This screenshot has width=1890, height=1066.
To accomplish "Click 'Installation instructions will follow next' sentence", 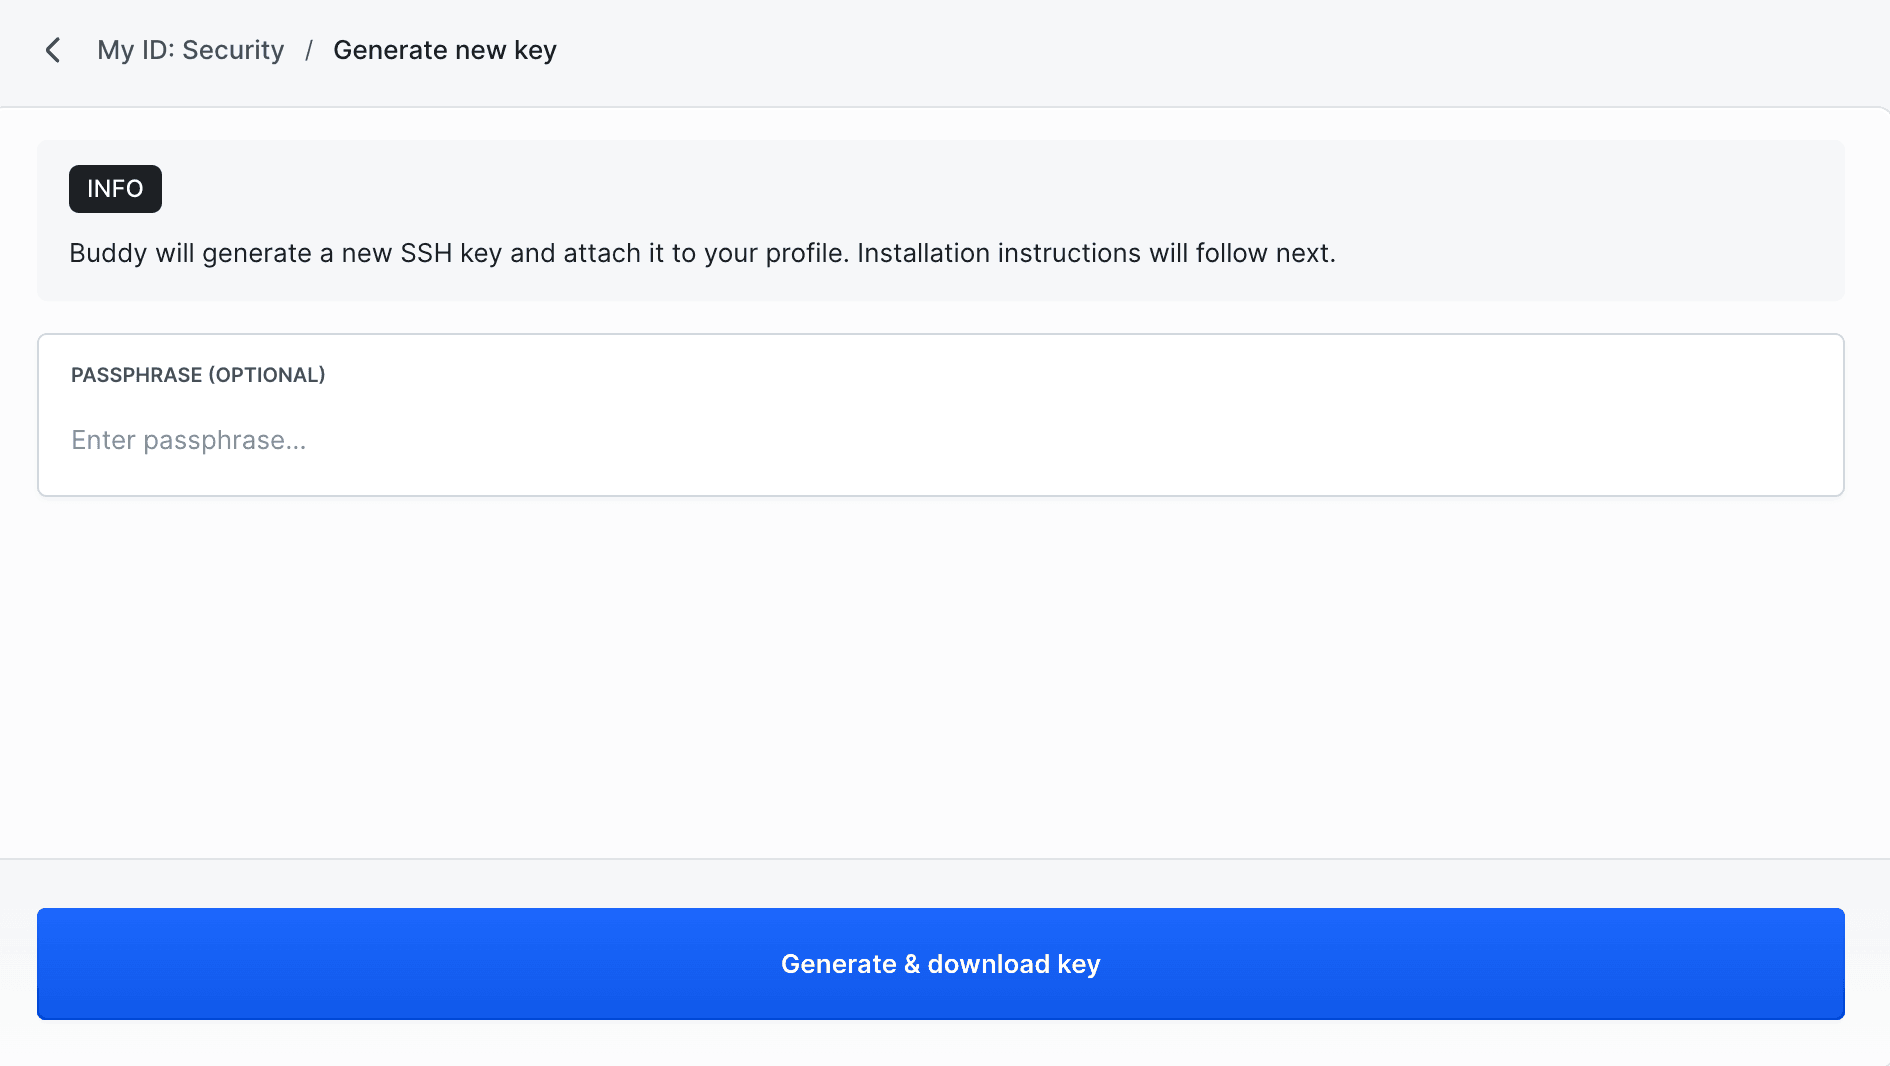I will (x=1095, y=253).
